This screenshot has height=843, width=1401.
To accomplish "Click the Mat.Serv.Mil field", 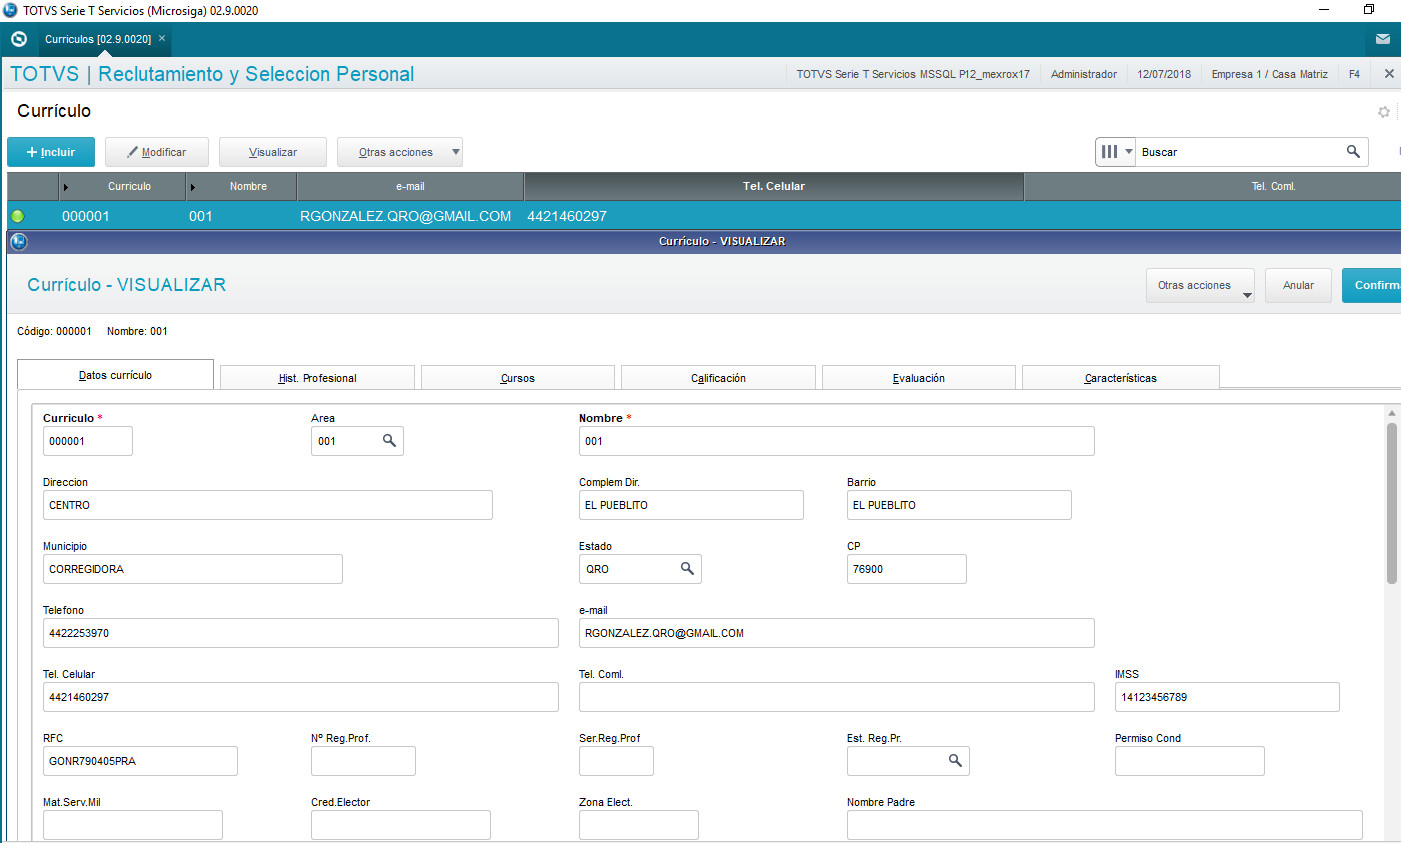I will pyautogui.click(x=133, y=825).
